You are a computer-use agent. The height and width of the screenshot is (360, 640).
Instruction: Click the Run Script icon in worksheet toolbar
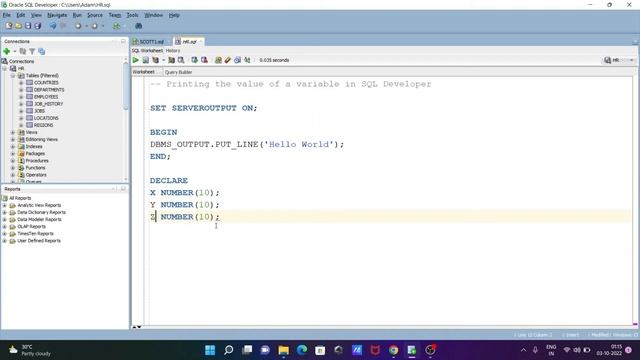pos(146,60)
